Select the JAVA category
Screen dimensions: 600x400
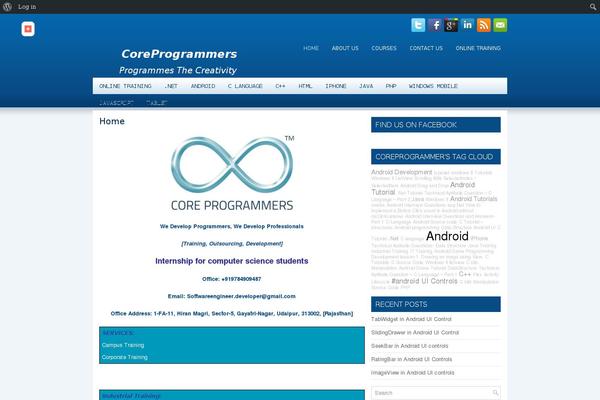366,86
